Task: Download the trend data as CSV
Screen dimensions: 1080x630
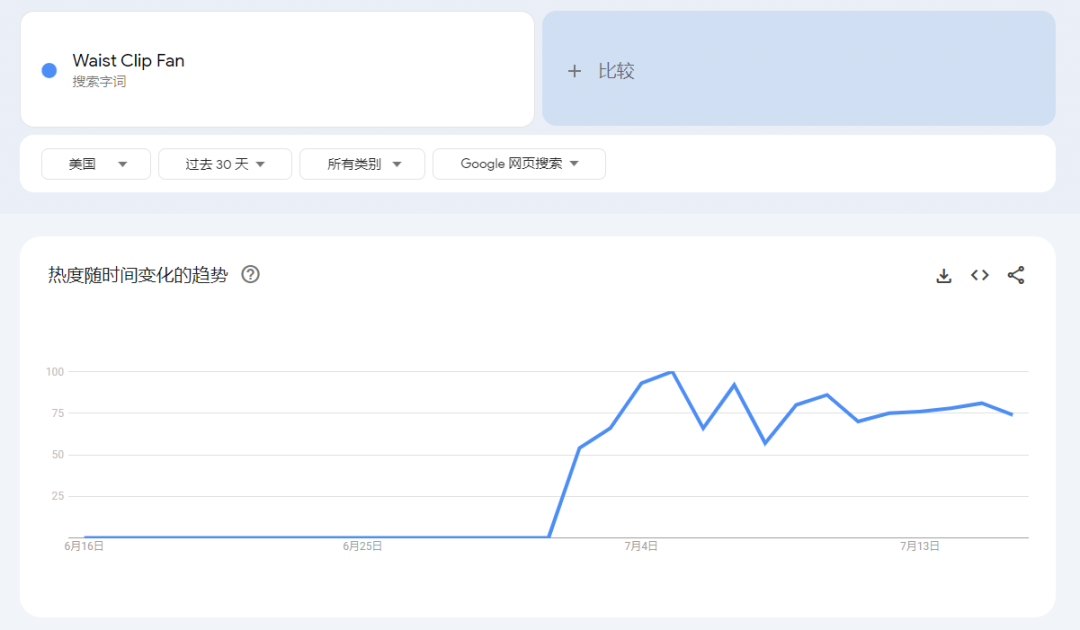Action: [943, 276]
